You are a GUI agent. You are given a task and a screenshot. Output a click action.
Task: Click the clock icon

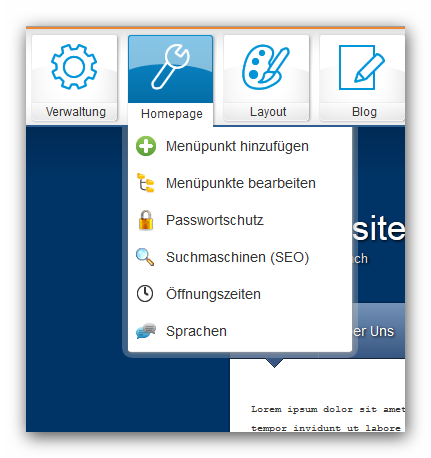[145, 294]
